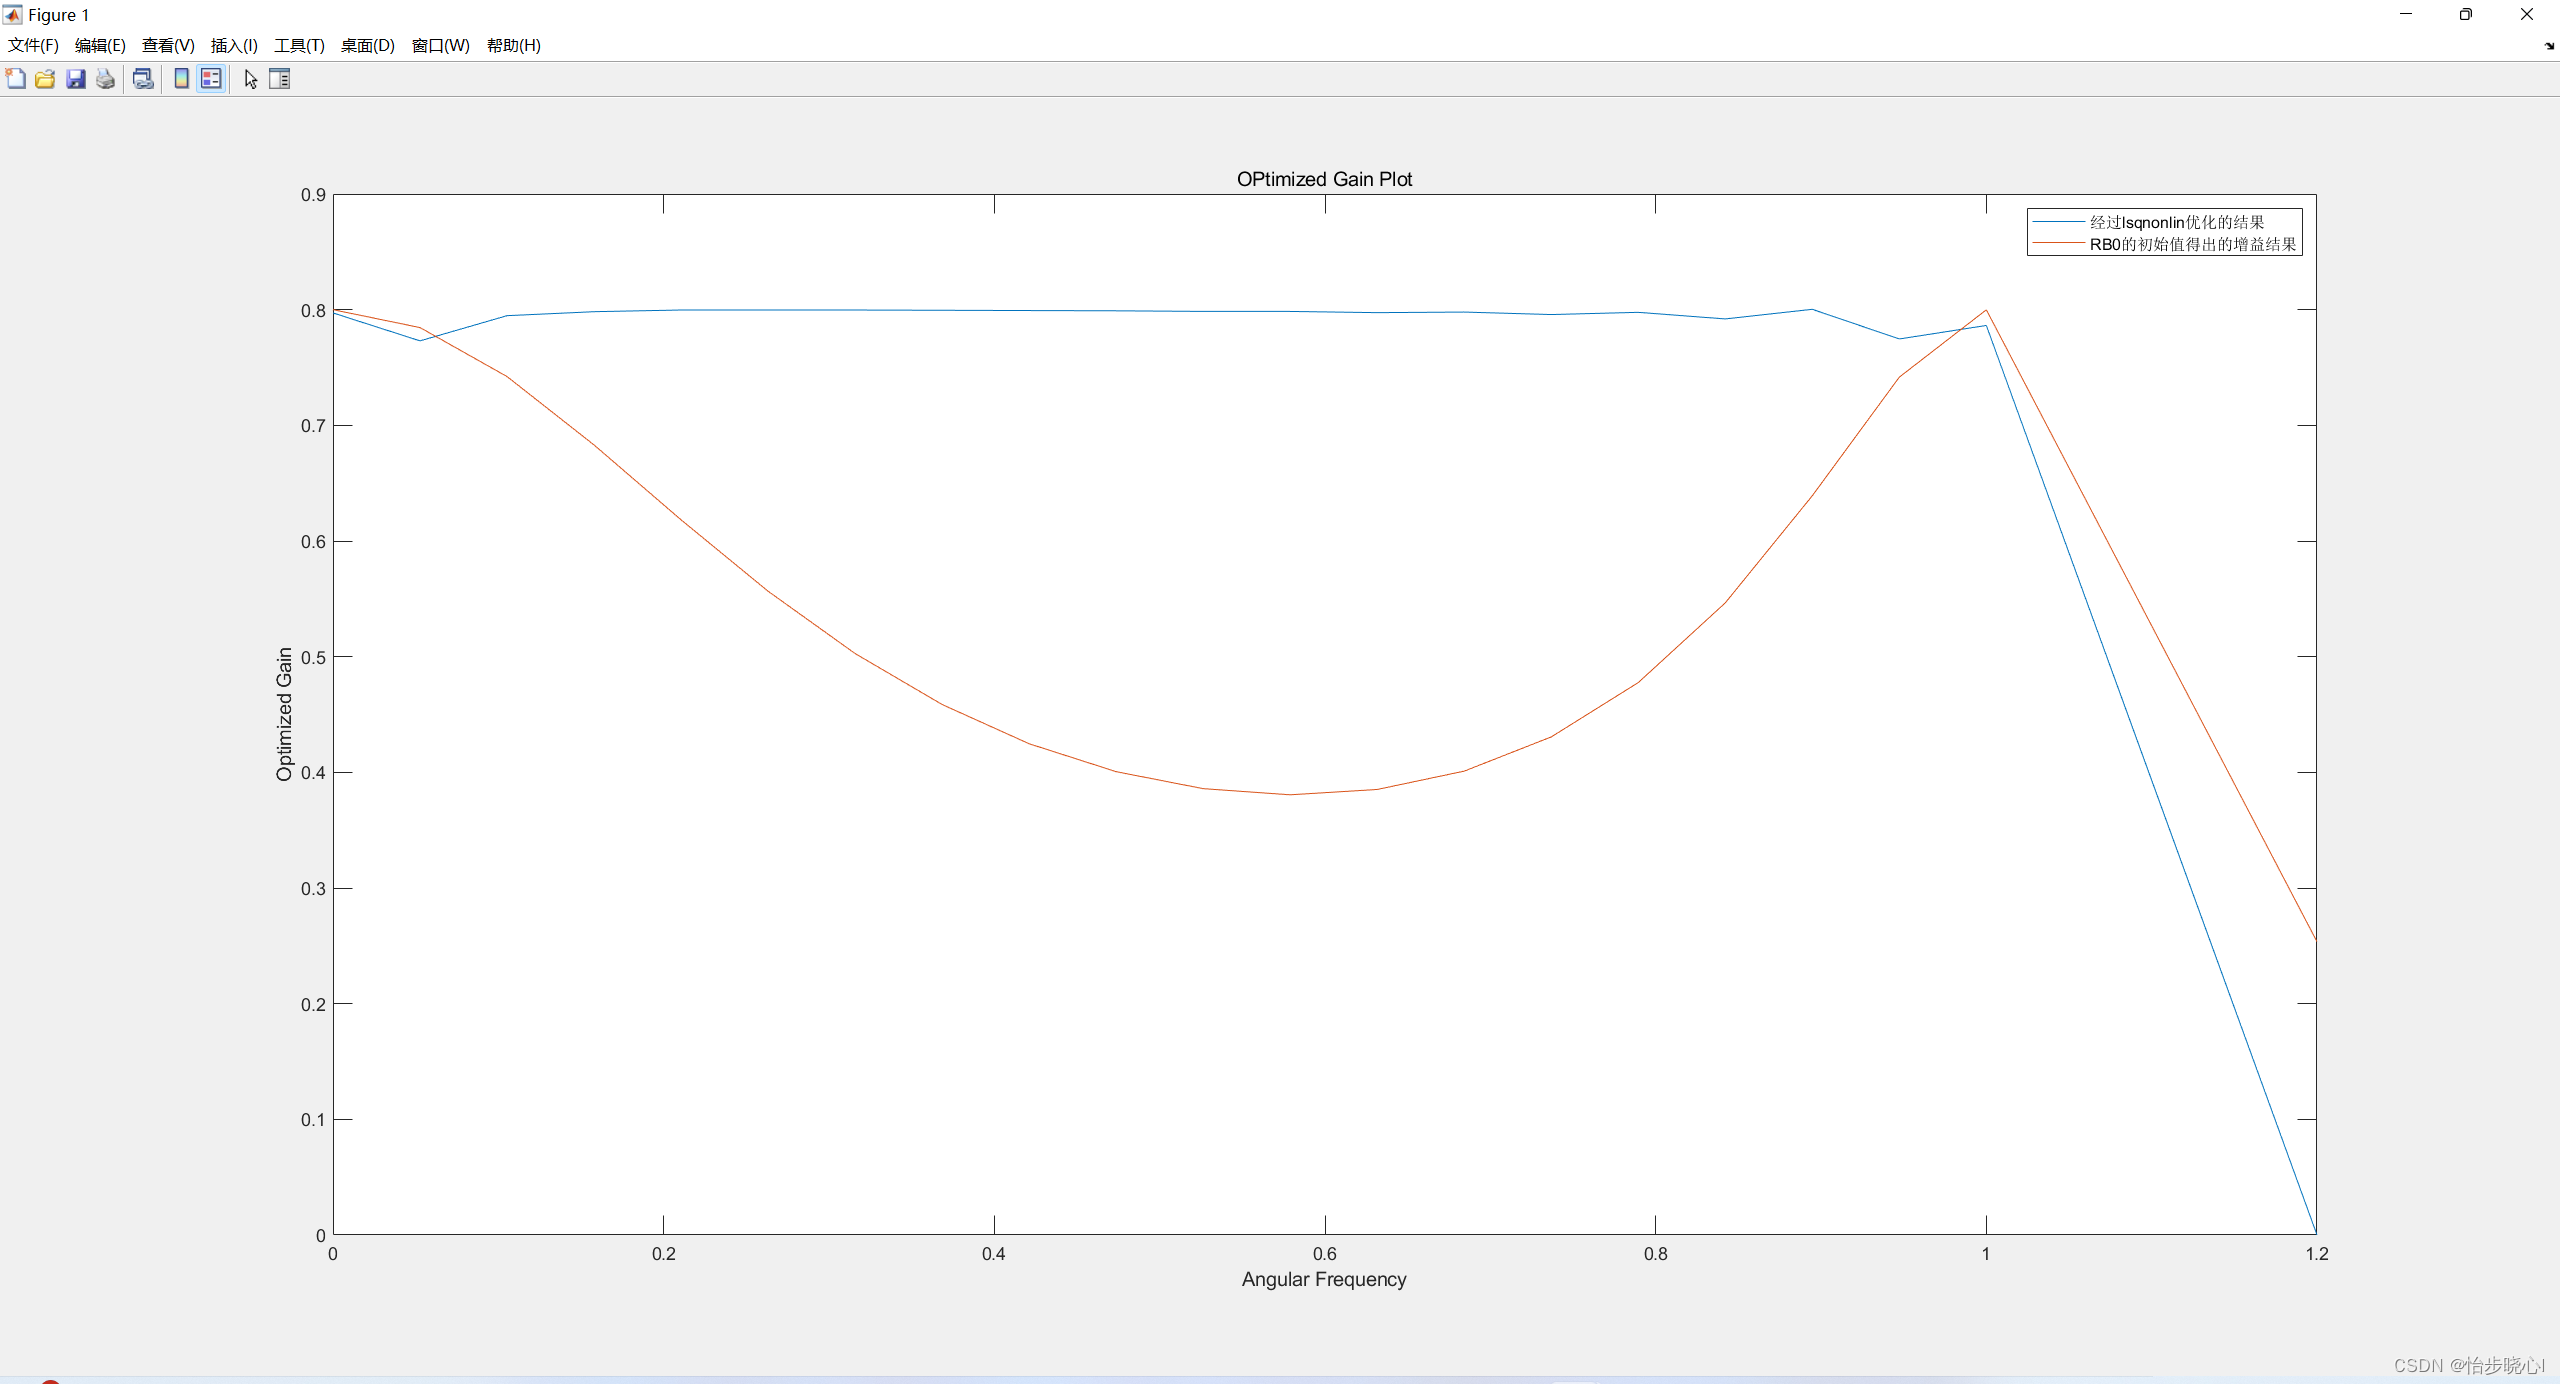Open the 文件(F) menu
Image resolution: width=2560 pixels, height=1384 pixels.
coord(33,45)
